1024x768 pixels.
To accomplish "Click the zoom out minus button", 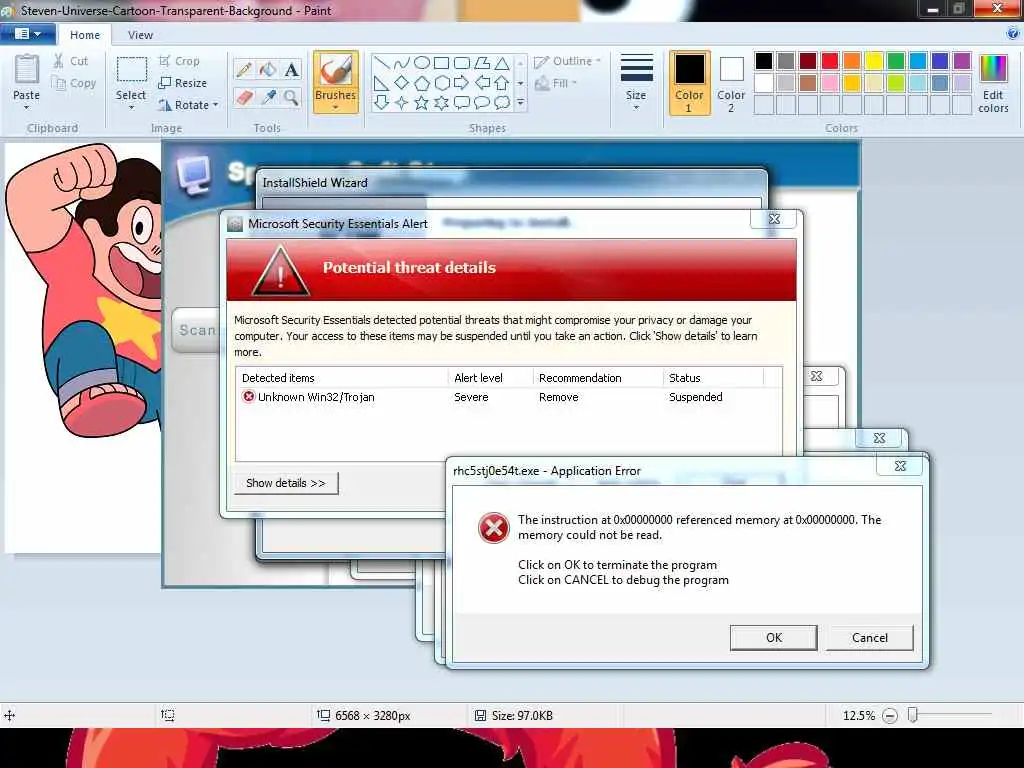I will tap(889, 716).
